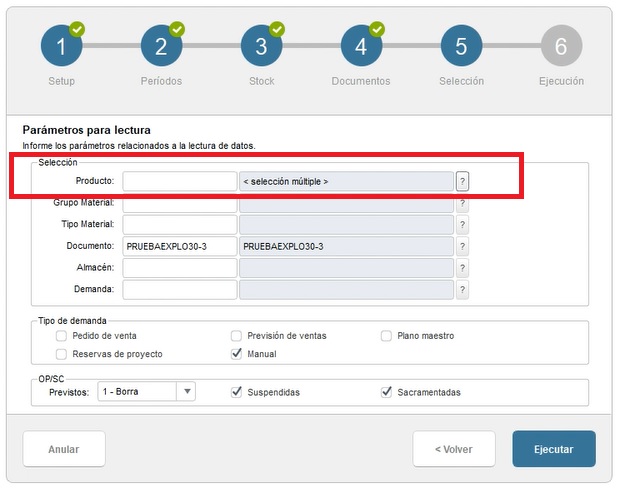The height and width of the screenshot is (489, 620).
Task: Open the Previstos dropdown showing 1 - Borra
Action: [146, 391]
